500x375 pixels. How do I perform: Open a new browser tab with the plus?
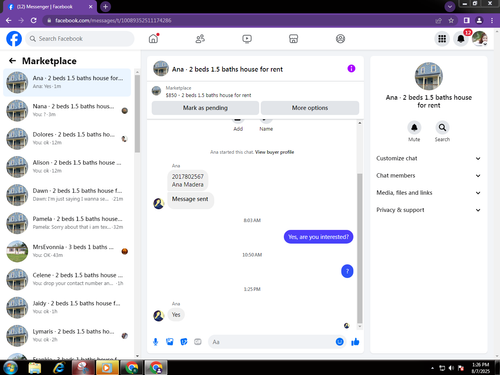[105, 7]
